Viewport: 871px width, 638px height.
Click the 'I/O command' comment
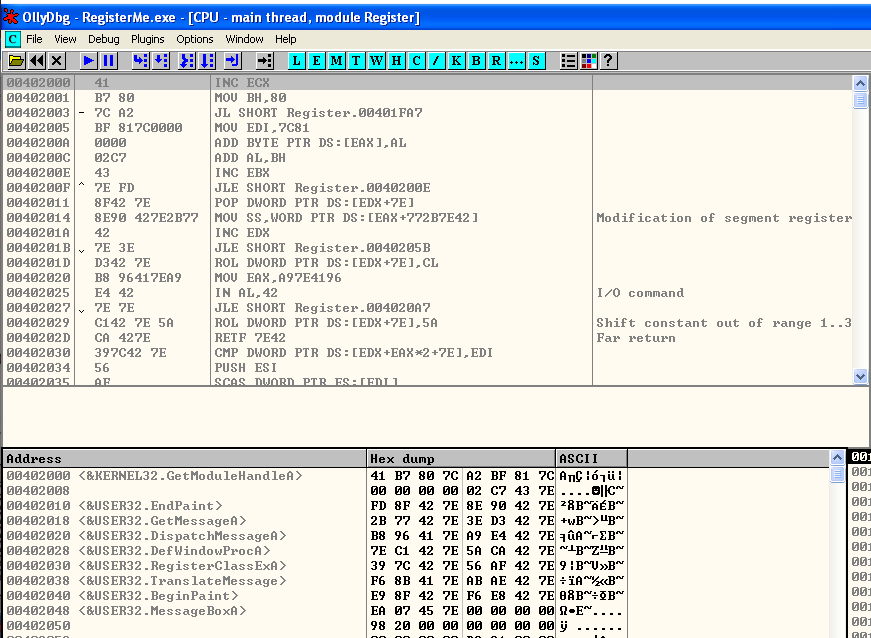click(640, 293)
